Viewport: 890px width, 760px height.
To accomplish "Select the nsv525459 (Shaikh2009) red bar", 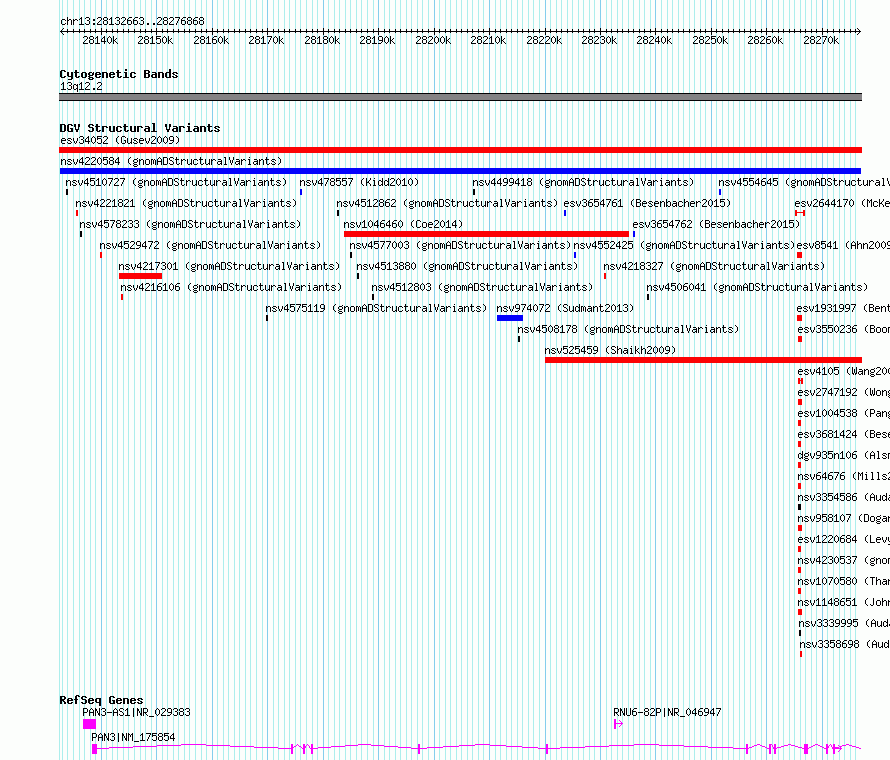I will [x=703, y=360].
